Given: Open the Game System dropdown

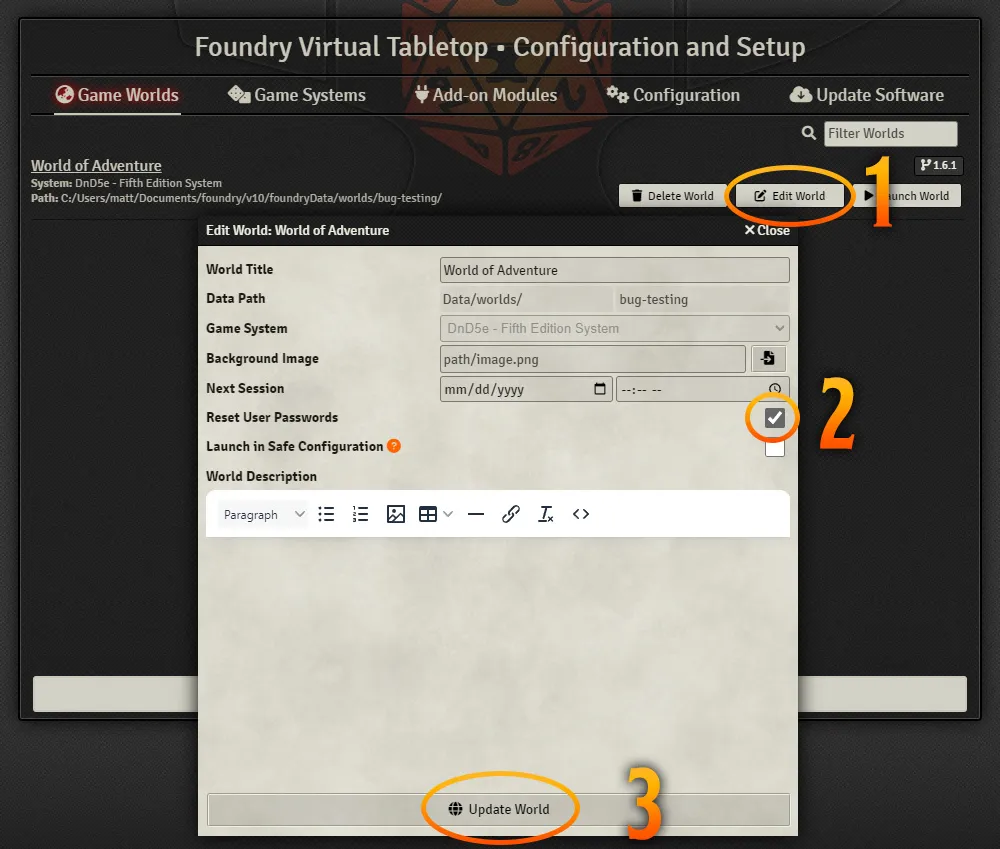Looking at the screenshot, I should click(614, 329).
